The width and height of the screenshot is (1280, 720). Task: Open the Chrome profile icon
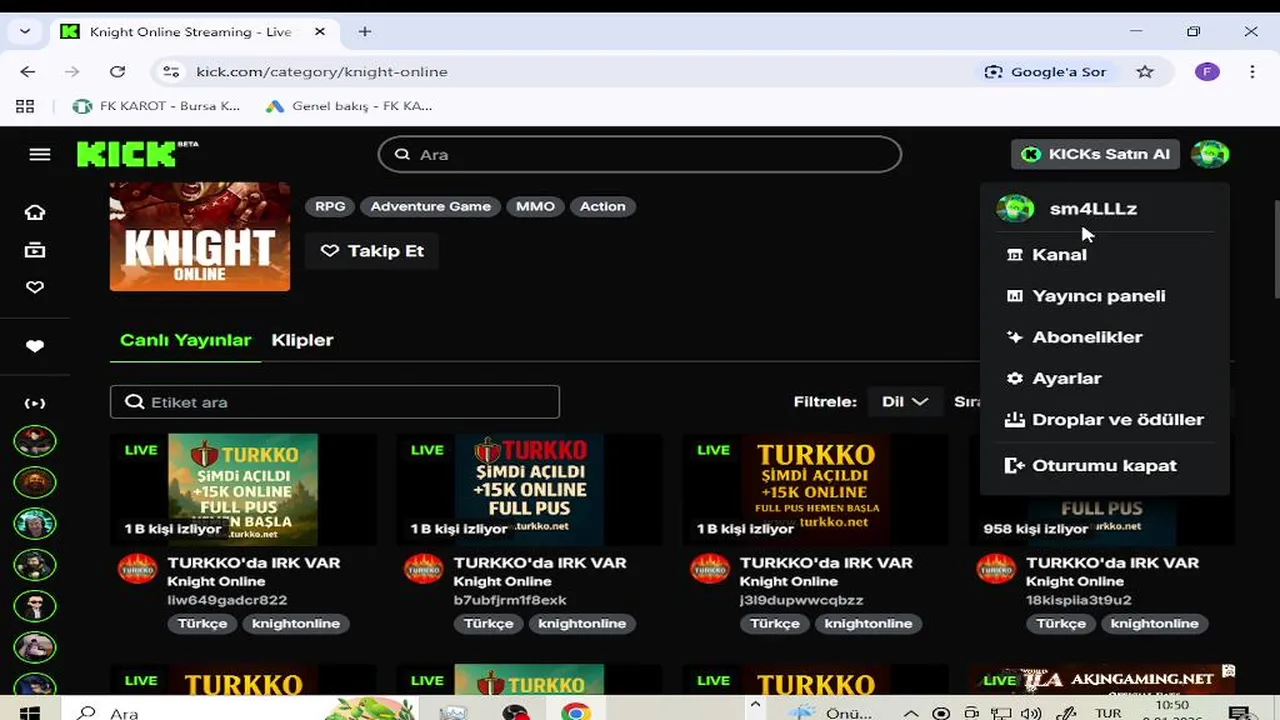[x=1207, y=72]
